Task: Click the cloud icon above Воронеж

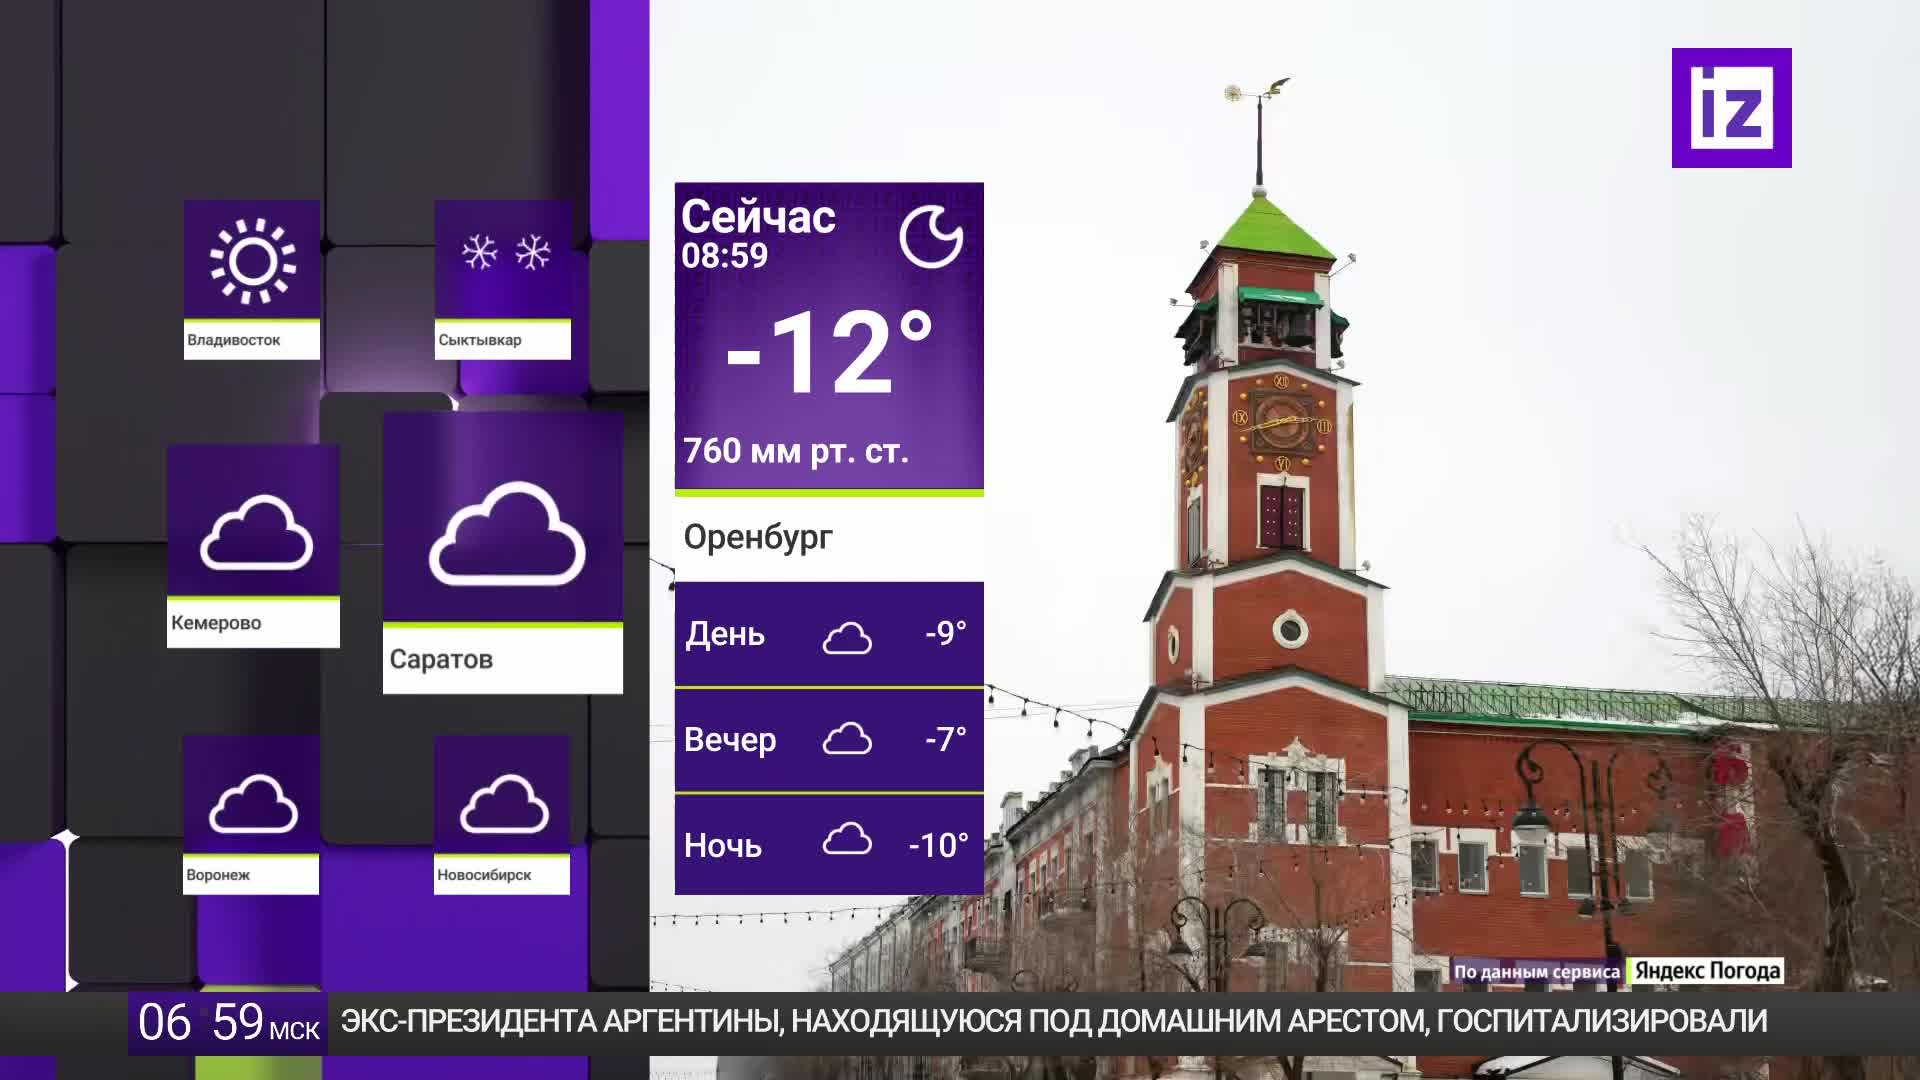Action: click(253, 803)
